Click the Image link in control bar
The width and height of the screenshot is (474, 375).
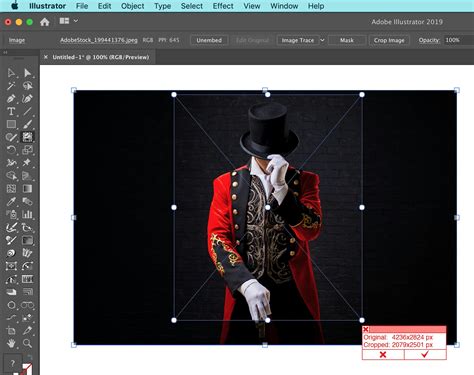17,40
